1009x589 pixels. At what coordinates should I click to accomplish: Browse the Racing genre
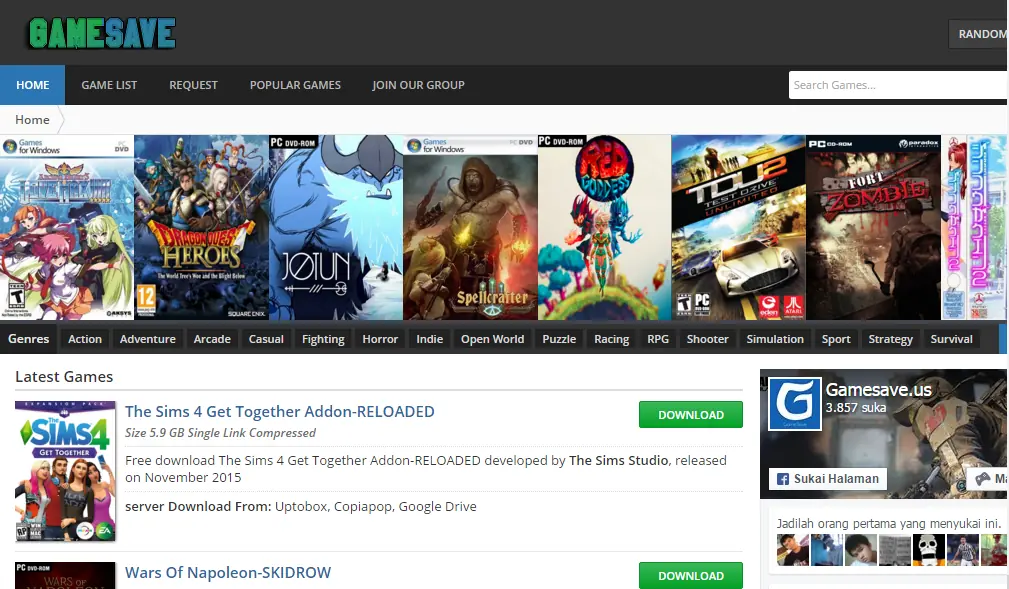coord(611,339)
